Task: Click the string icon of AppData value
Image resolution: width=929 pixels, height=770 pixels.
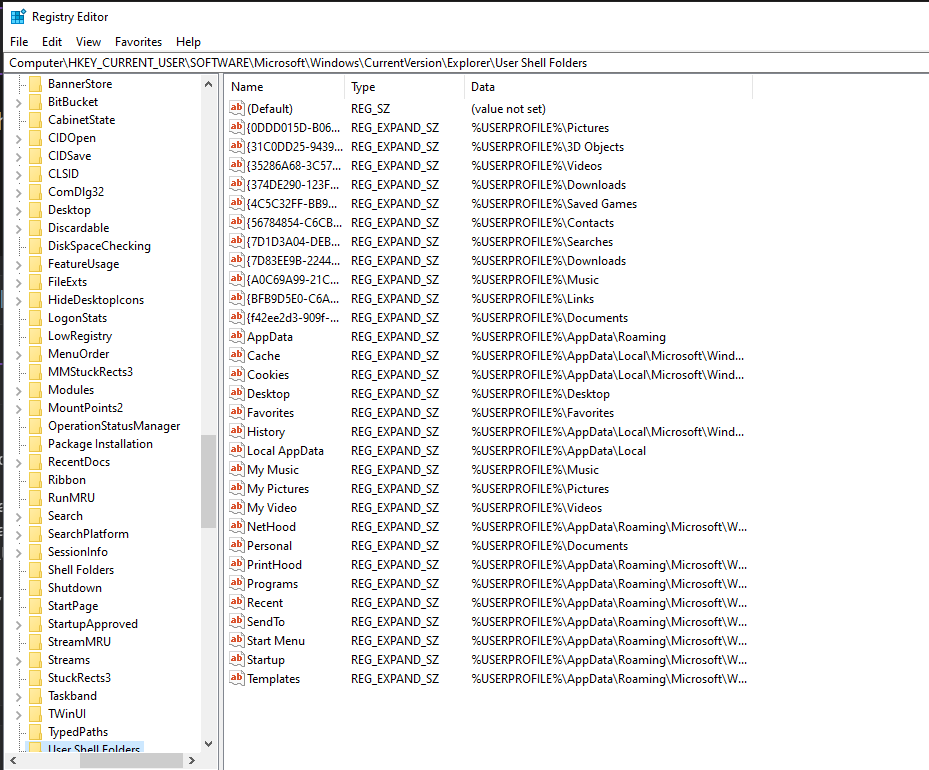Action: (x=237, y=336)
